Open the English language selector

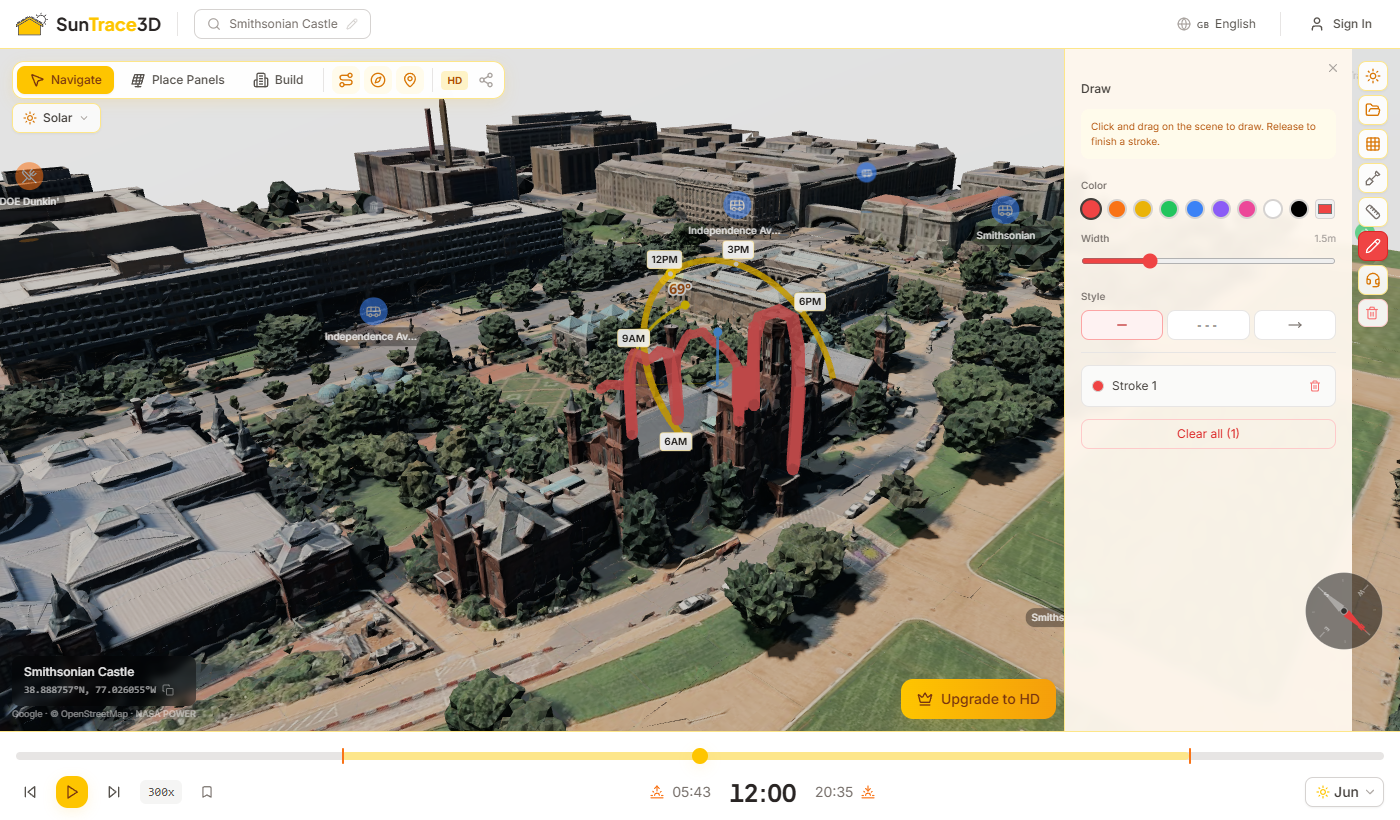point(1216,24)
